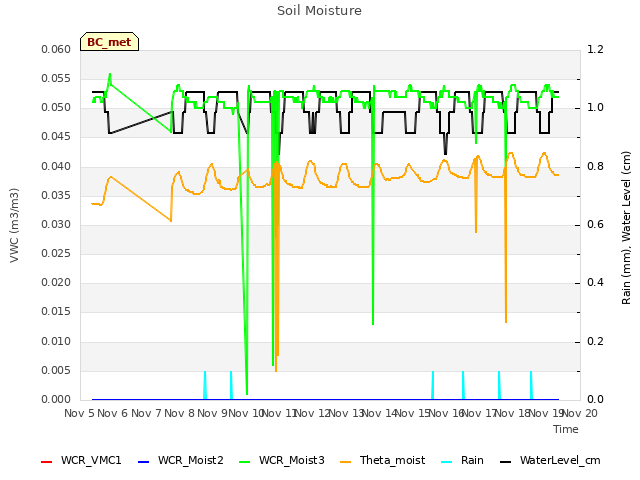Click the Time axis label
This screenshot has height=480, width=640.
566,429
